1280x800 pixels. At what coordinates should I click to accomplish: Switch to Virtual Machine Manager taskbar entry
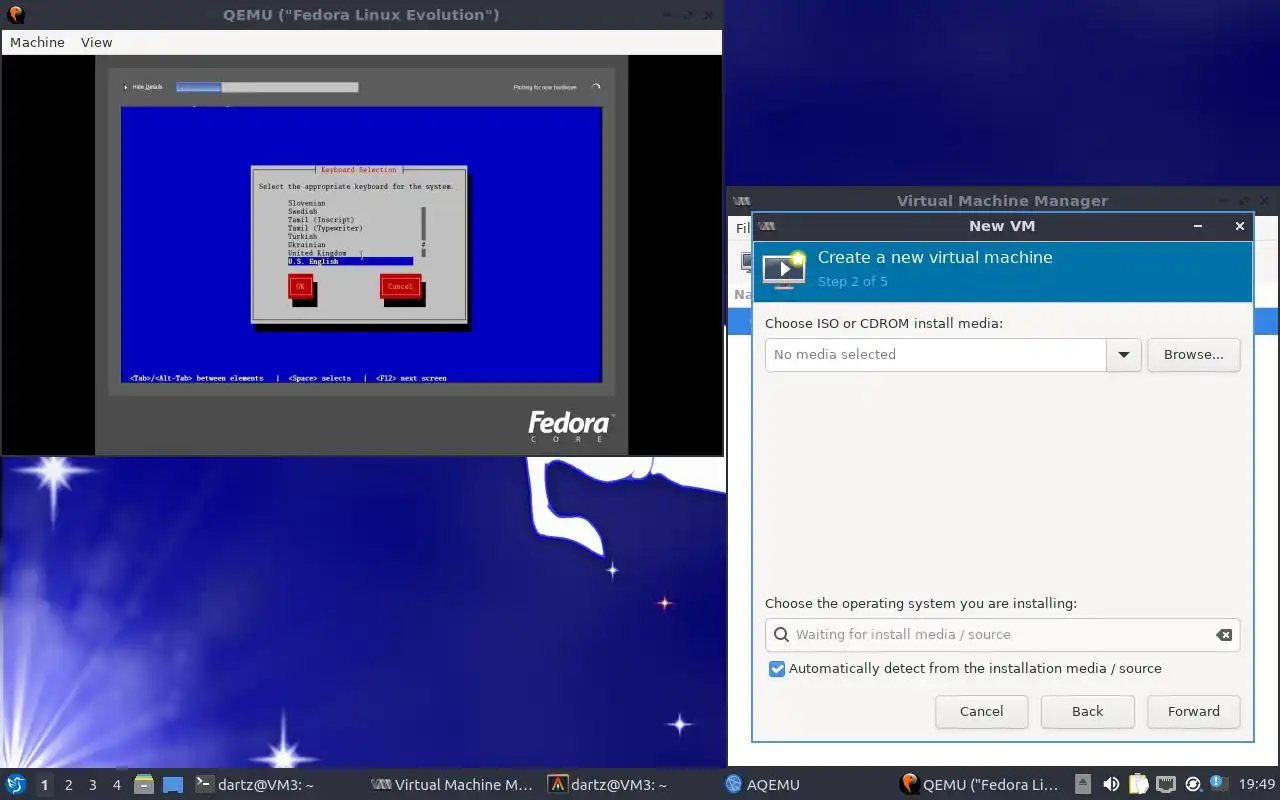452,785
